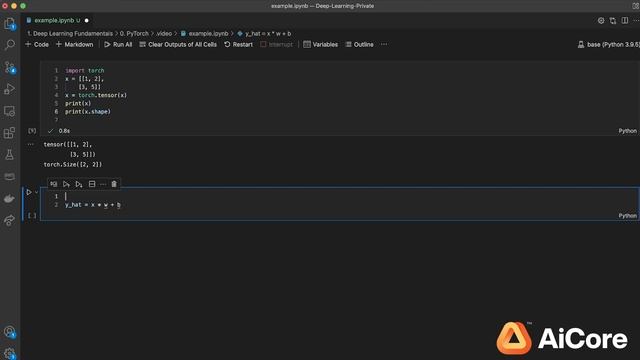Image resolution: width=640 pixels, height=360 pixels.
Task: Click the 'video' breadcrumb
Action: pyautogui.click(x=164, y=33)
